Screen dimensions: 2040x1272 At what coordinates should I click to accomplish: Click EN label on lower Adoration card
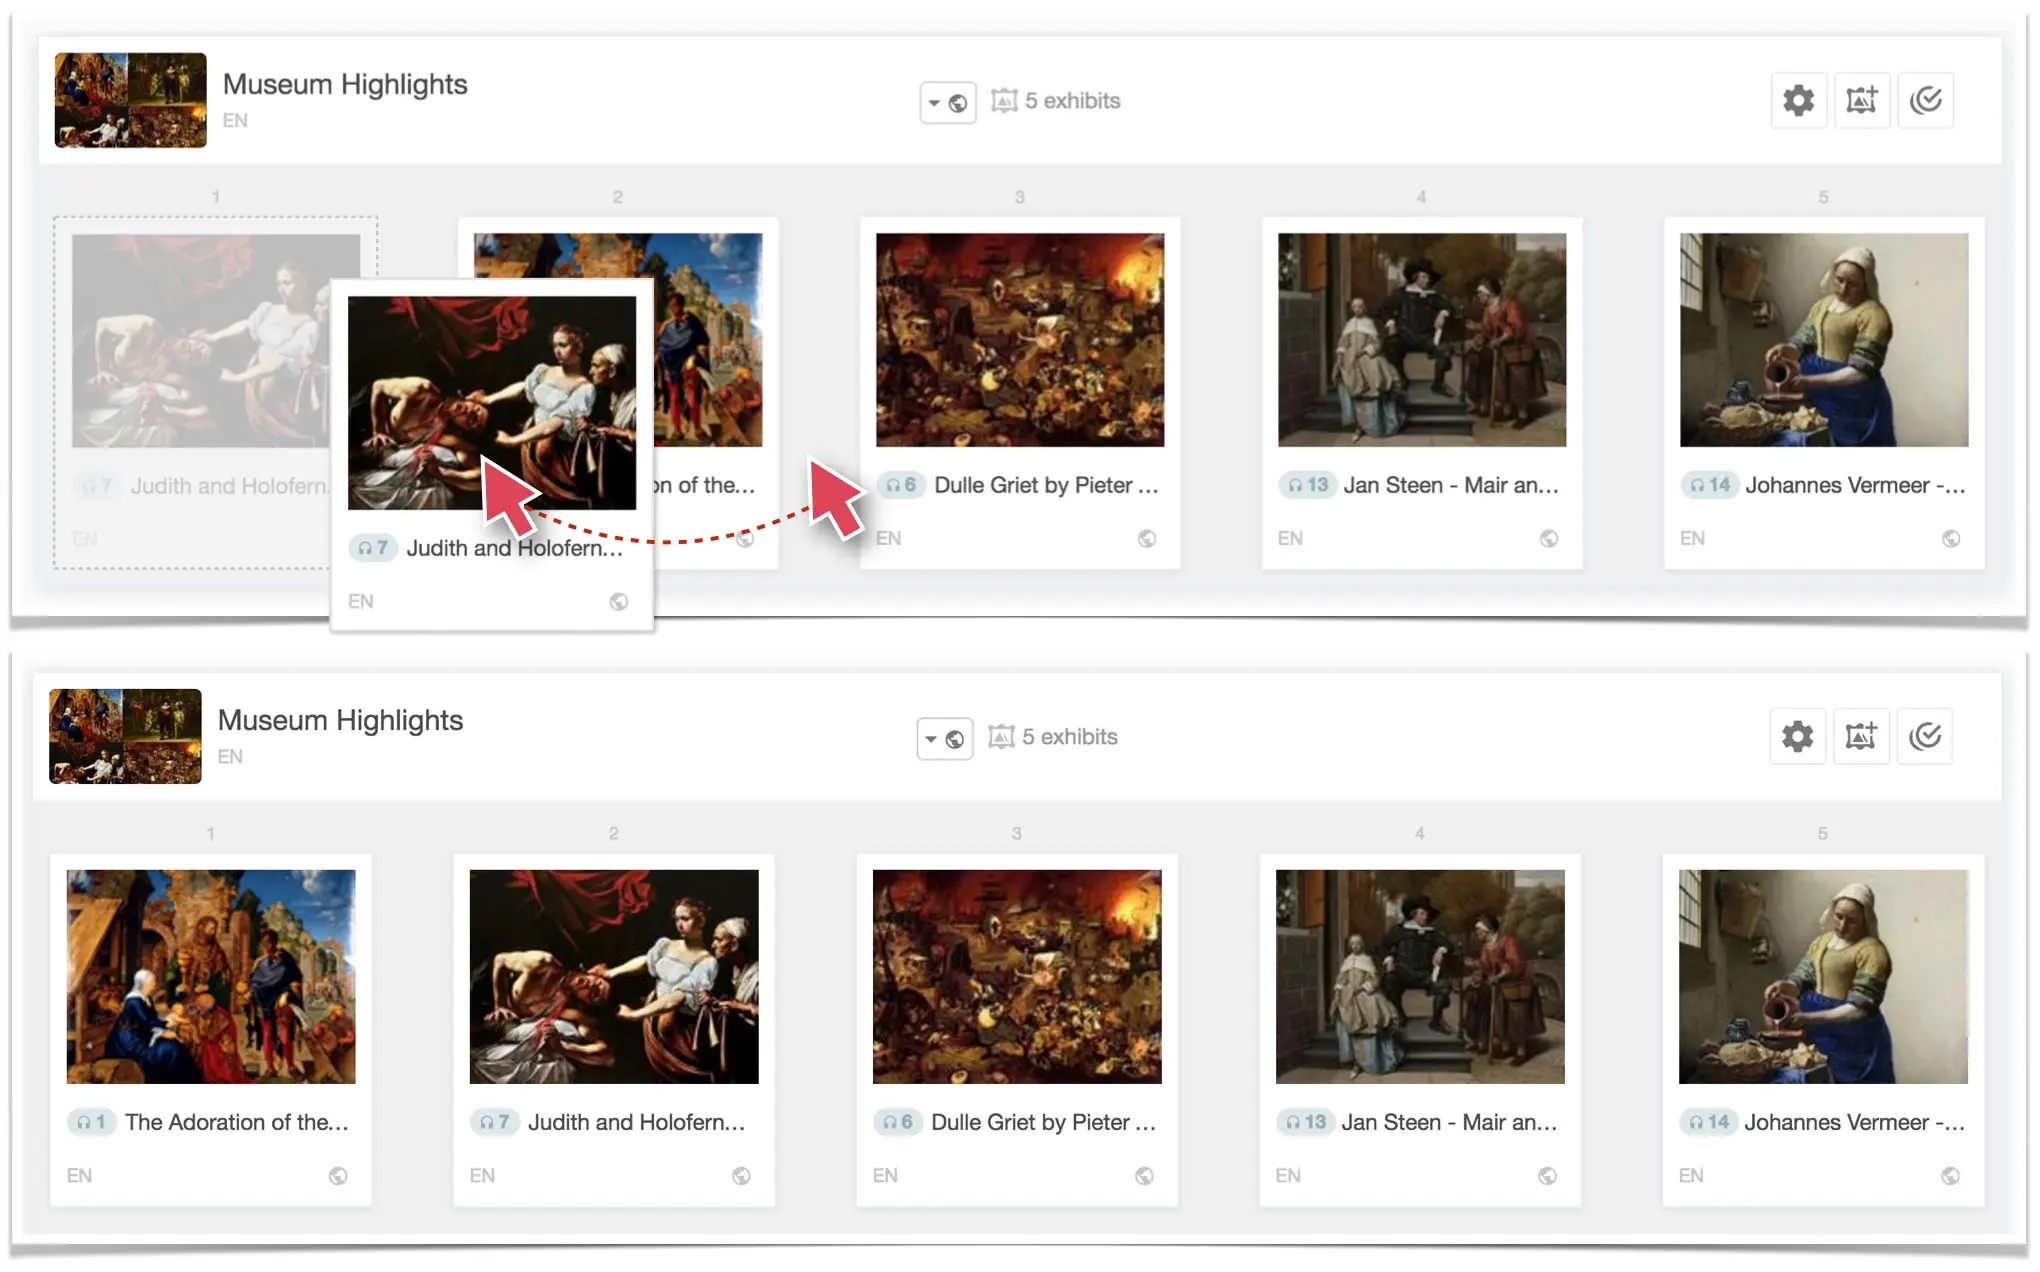coord(79,1175)
